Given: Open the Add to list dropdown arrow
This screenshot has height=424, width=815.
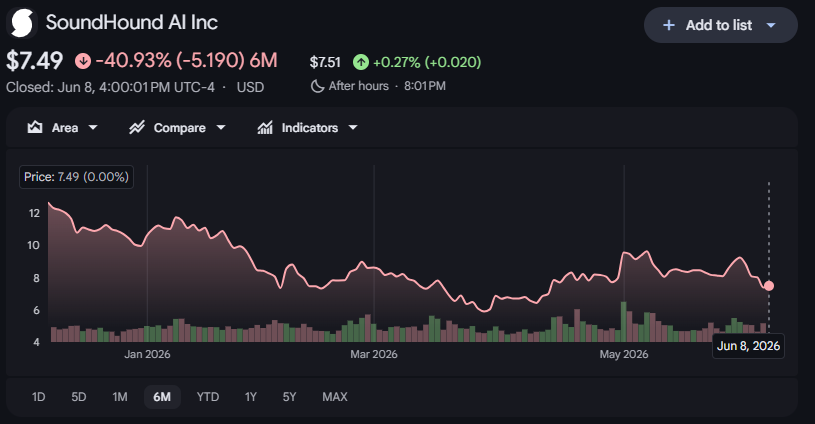Looking at the screenshot, I should pyautogui.click(x=771, y=25).
